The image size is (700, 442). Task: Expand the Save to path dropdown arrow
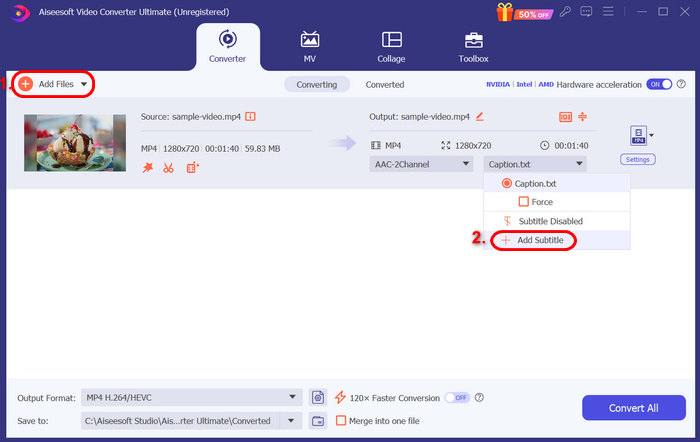(x=291, y=421)
